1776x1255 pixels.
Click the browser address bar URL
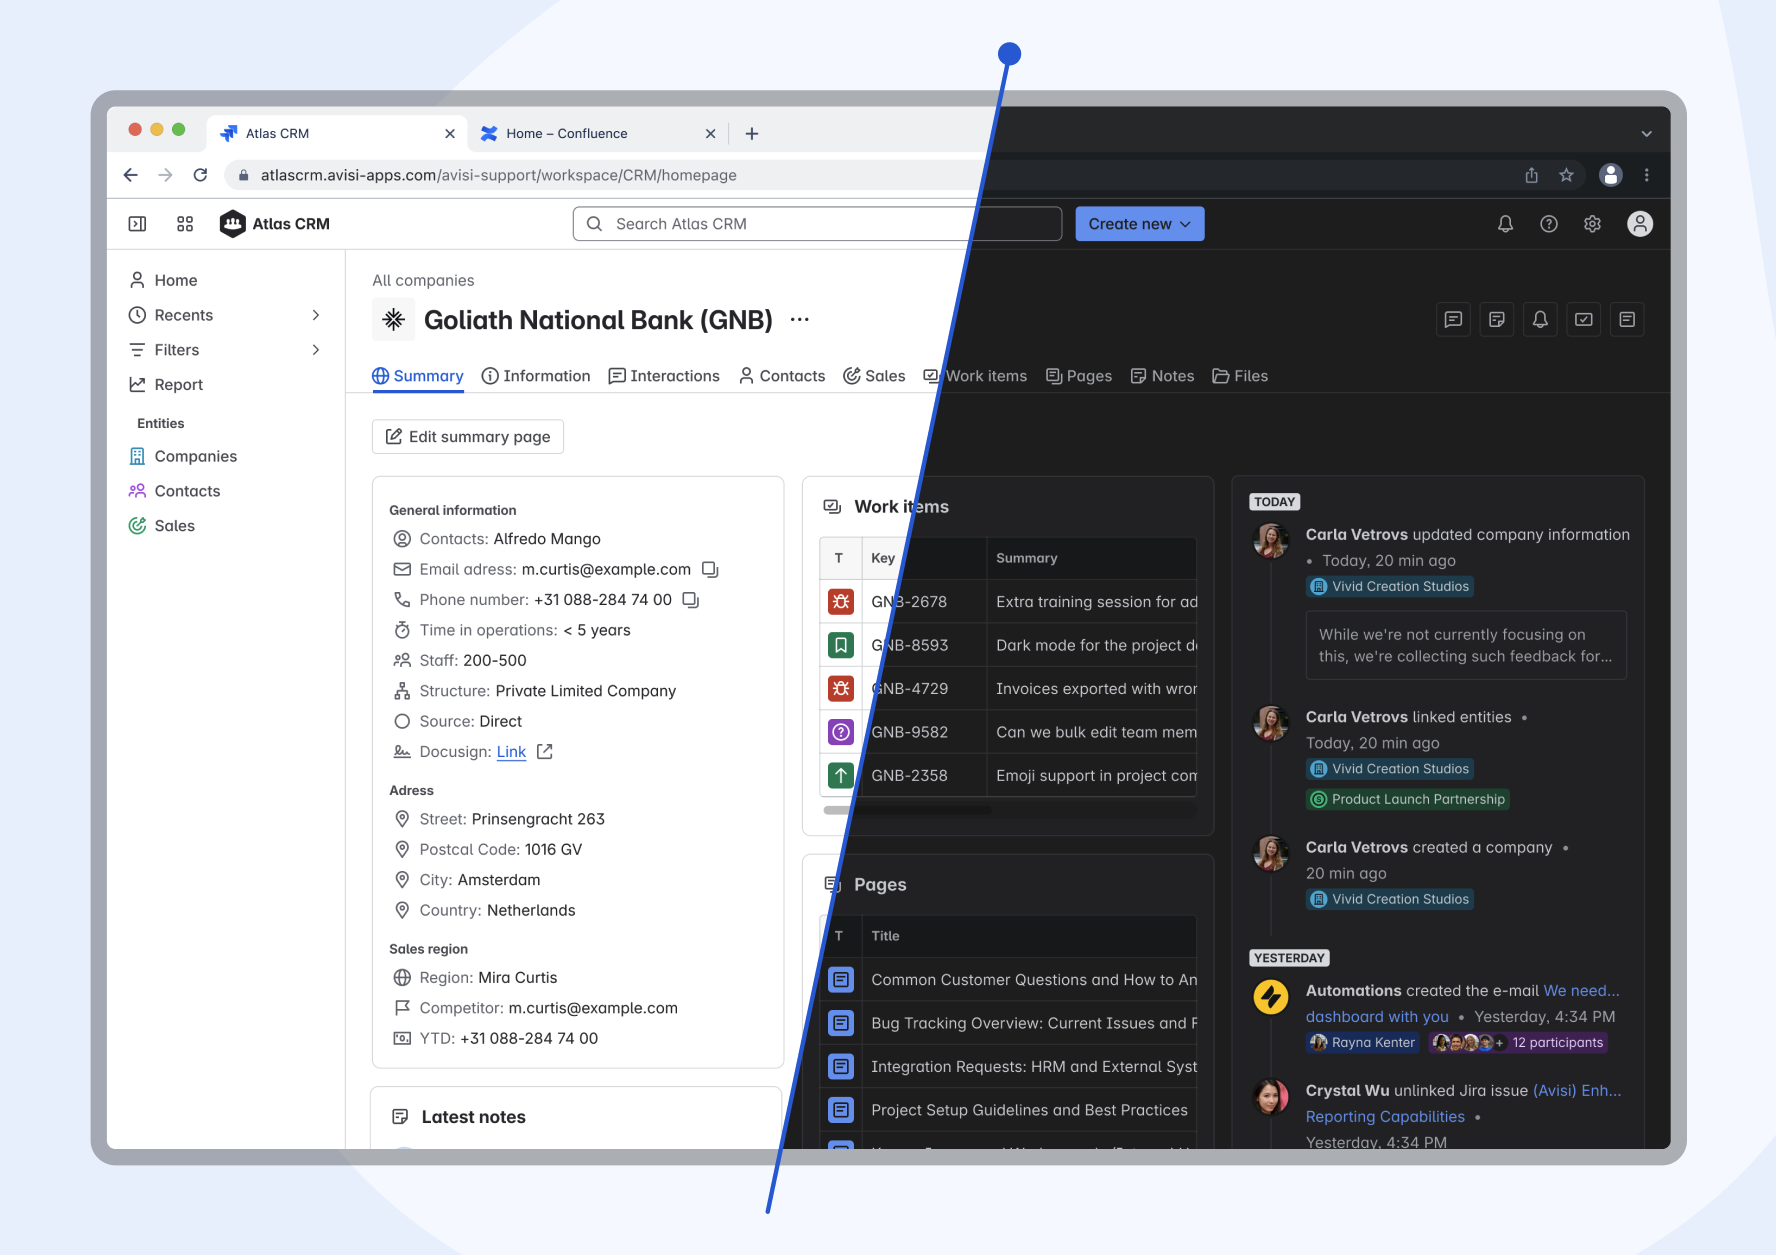click(498, 175)
